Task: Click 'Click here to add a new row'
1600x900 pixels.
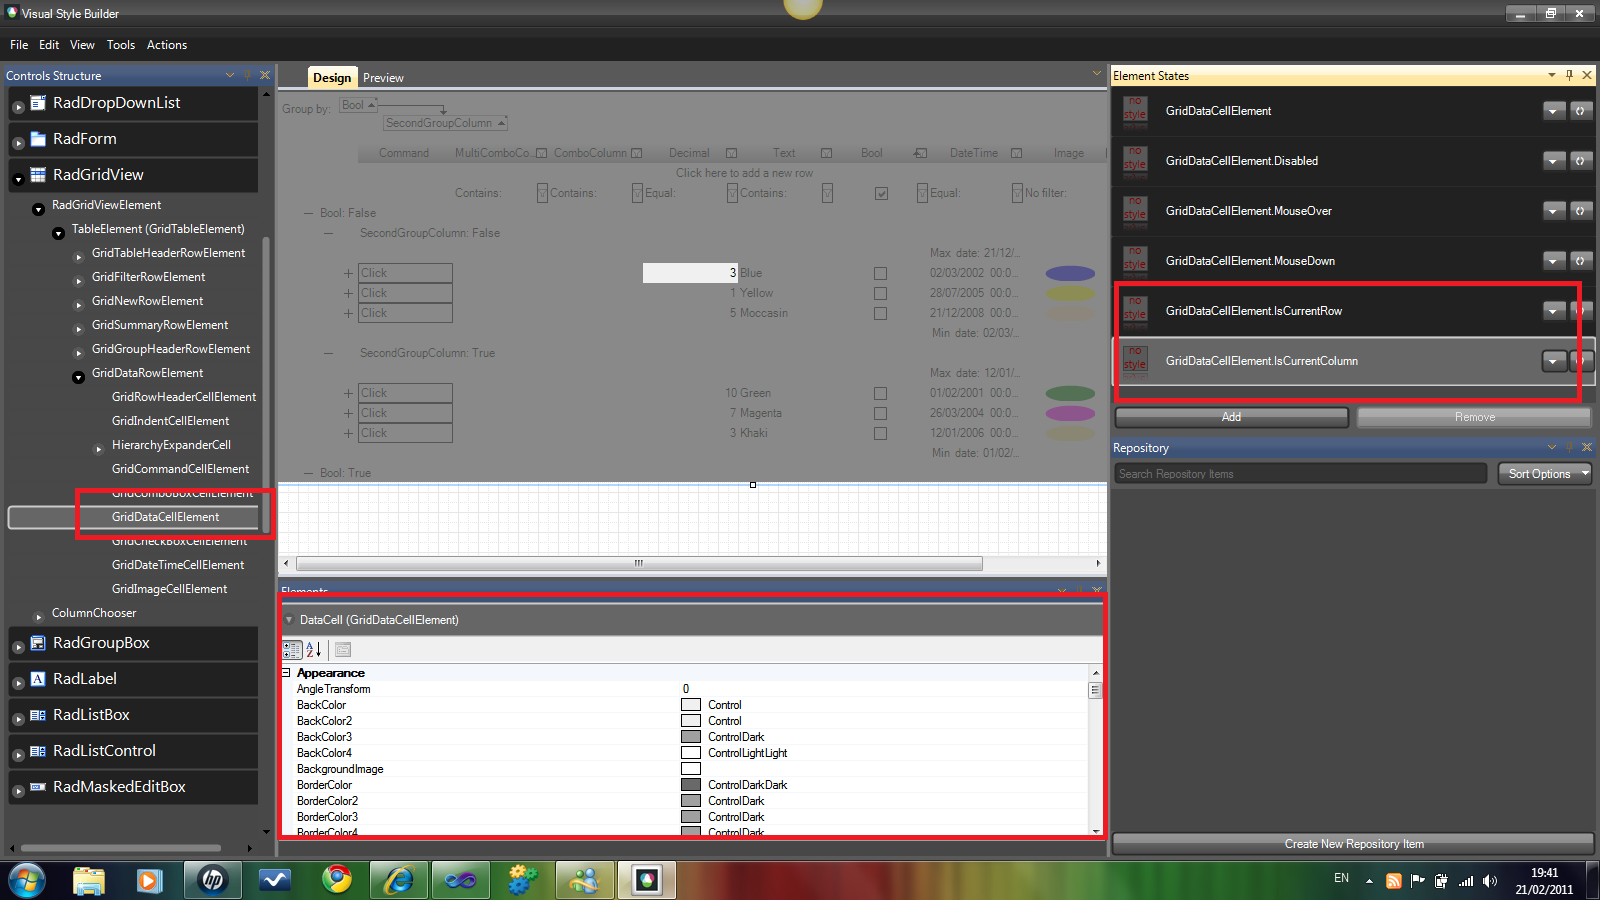Action: (x=744, y=173)
